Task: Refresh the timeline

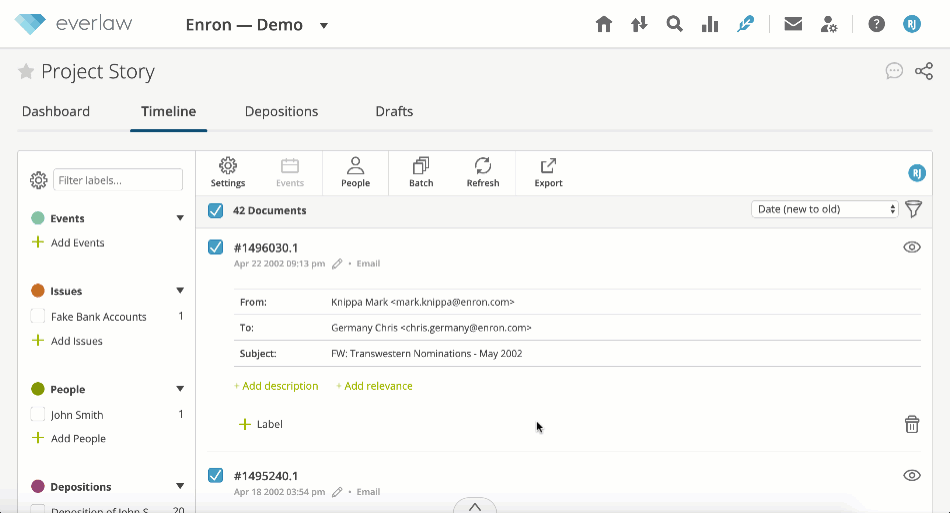Action: point(483,173)
